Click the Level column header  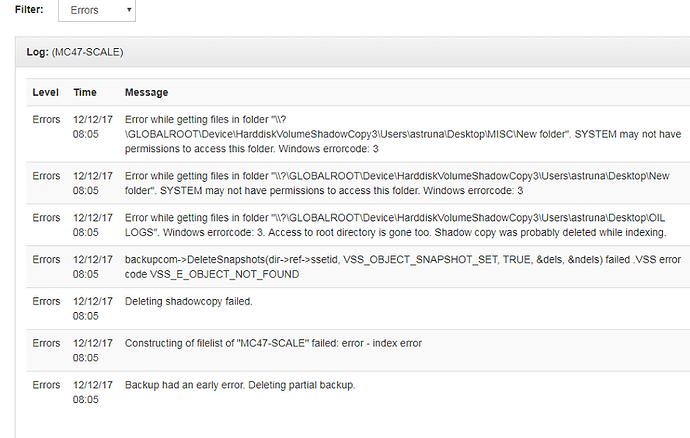(45, 92)
